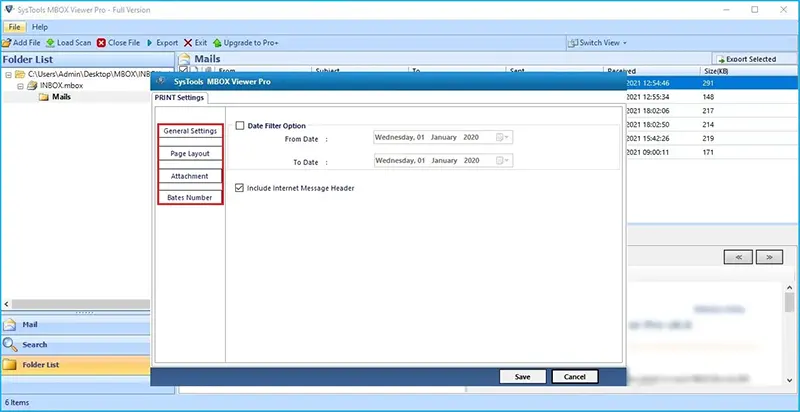Click the Upgrade to Pro+ icon

(x=217, y=43)
